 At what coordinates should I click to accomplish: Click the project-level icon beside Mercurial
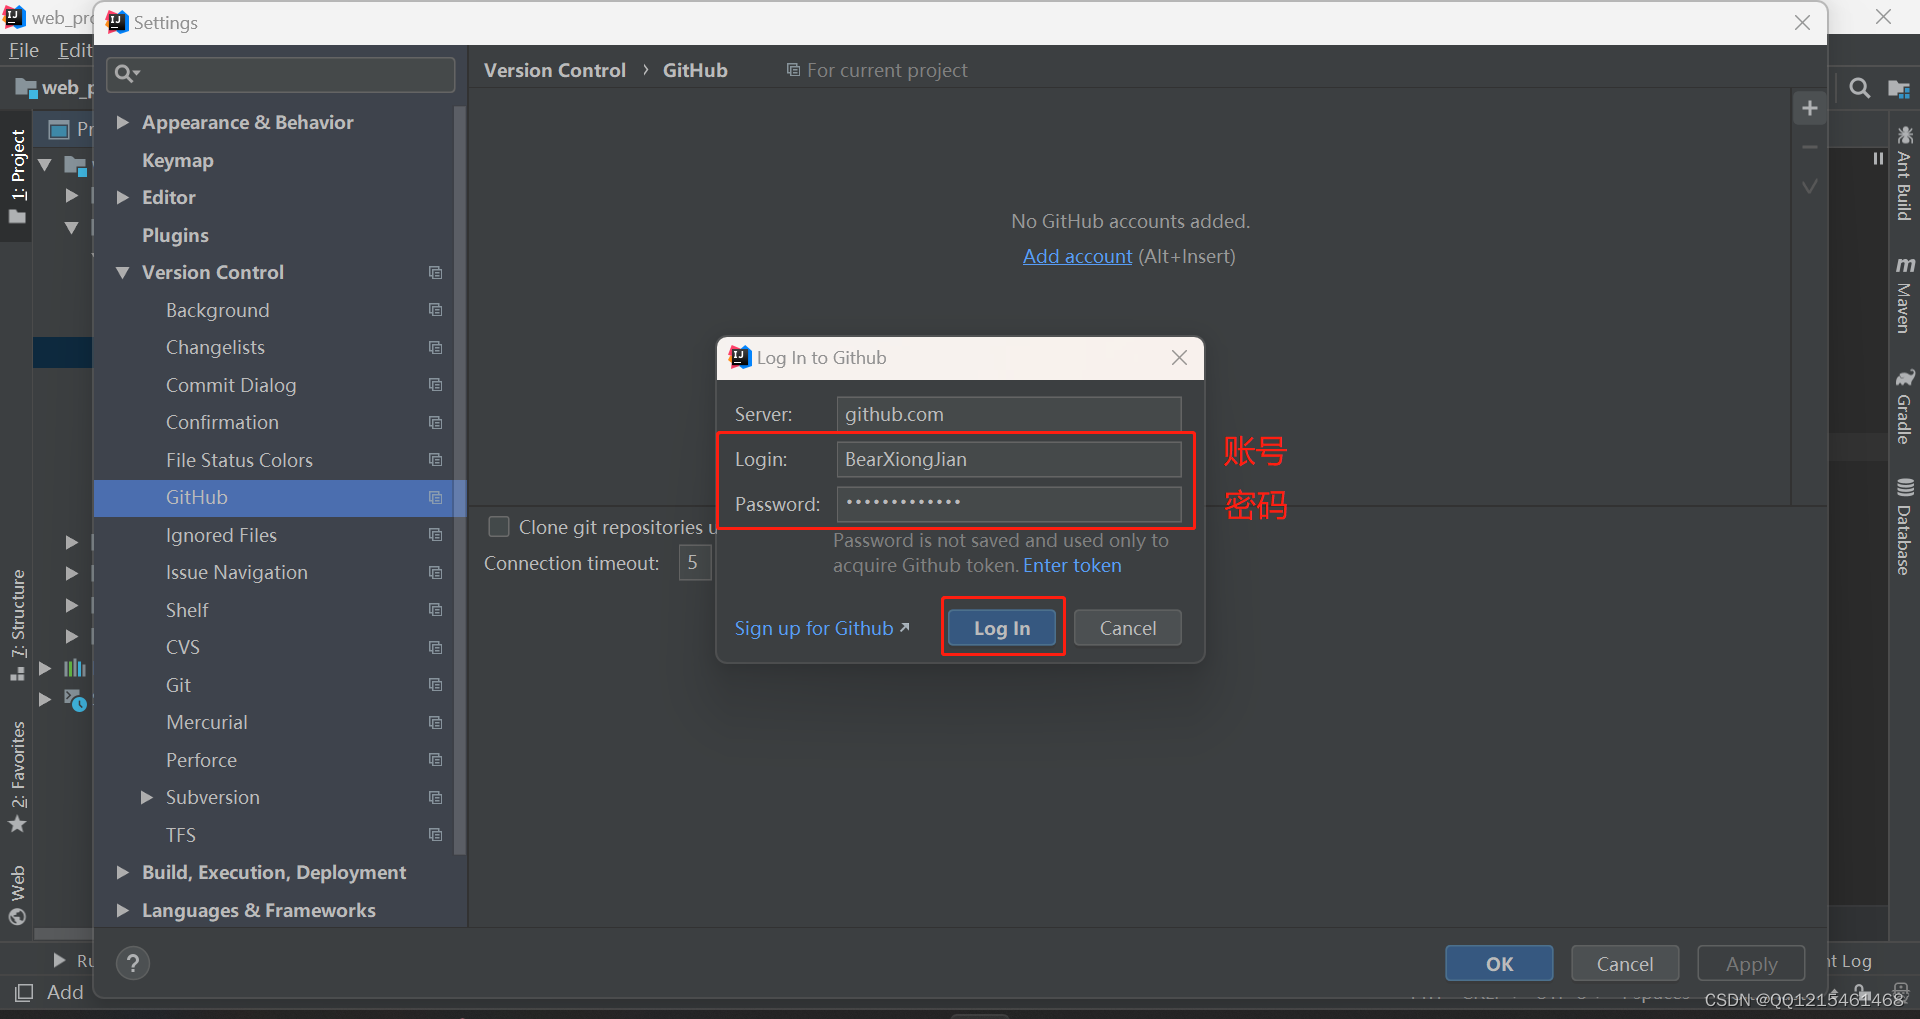(436, 722)
